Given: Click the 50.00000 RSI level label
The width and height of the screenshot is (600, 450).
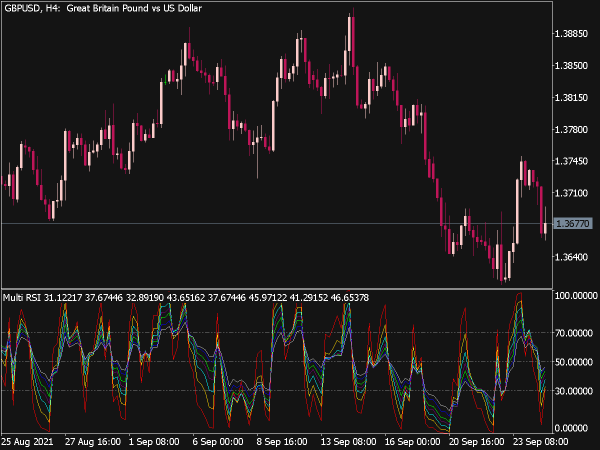Looking at the screenshot, I should pos(574,362).
